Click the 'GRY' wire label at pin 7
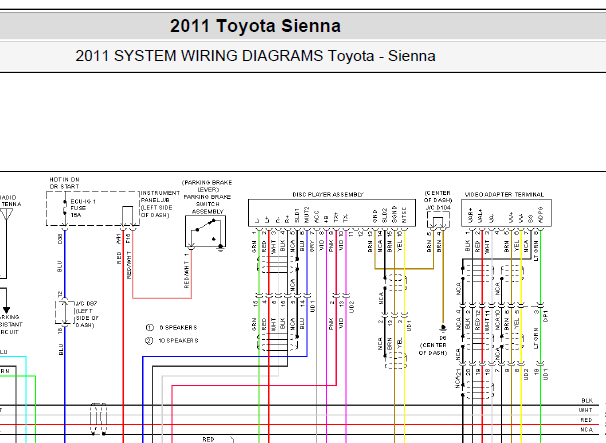The image size is (606, 443). point(312,247)
